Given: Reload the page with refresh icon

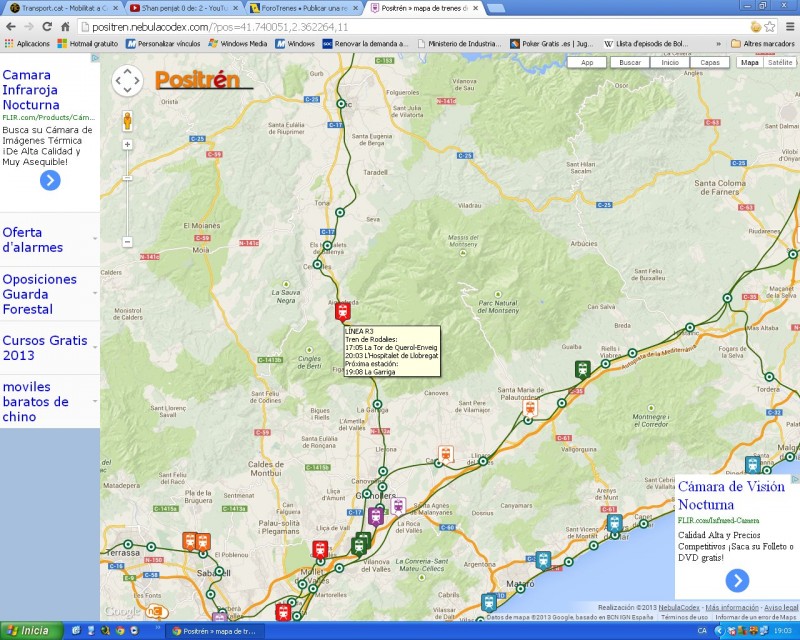Looking at the screenshot, I should [x=47, y=27].
